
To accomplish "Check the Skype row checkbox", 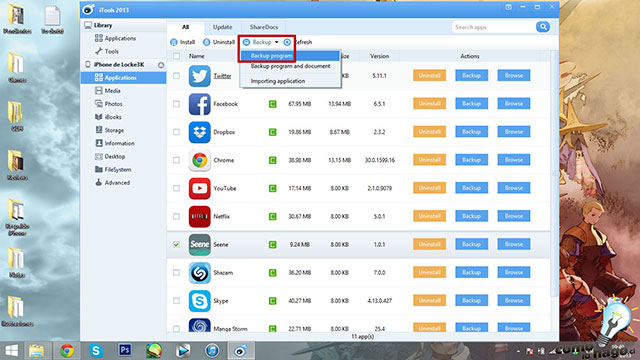I will click(x=176, y=301).
